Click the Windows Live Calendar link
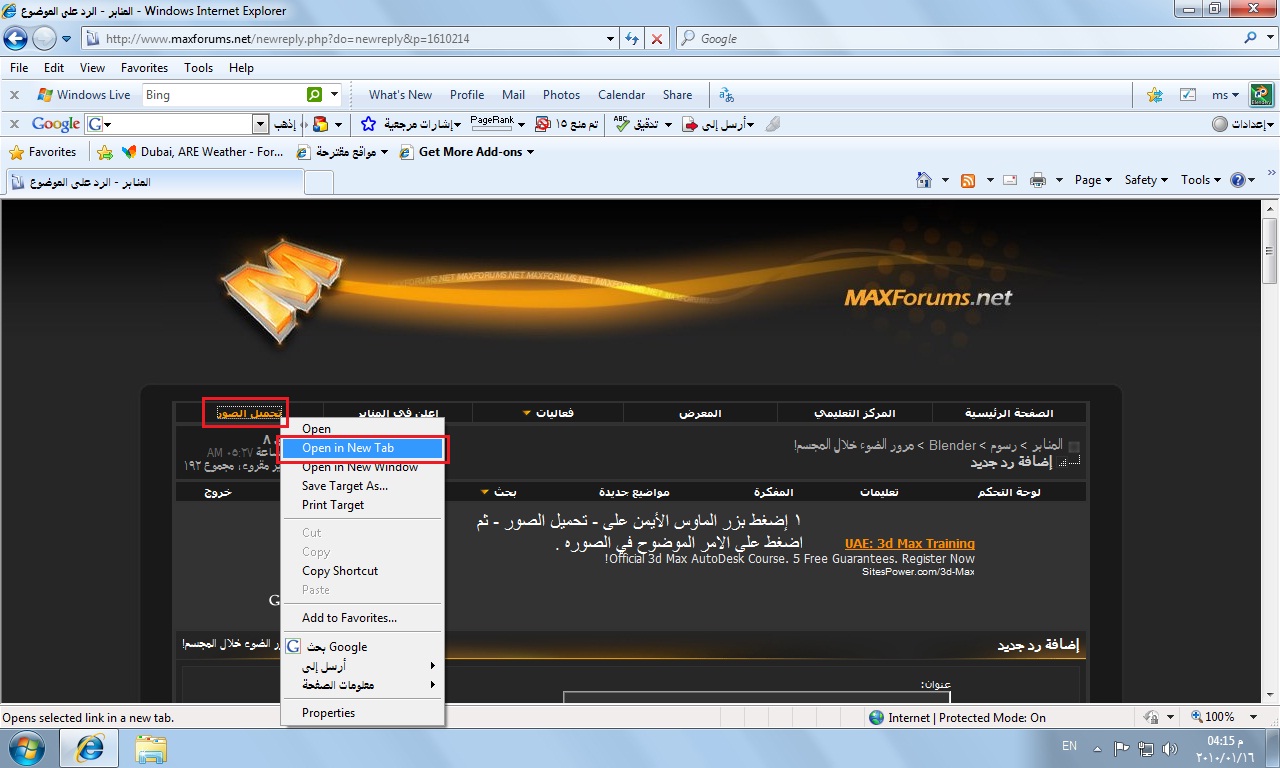1280x768 pixels. pos(621,95)
